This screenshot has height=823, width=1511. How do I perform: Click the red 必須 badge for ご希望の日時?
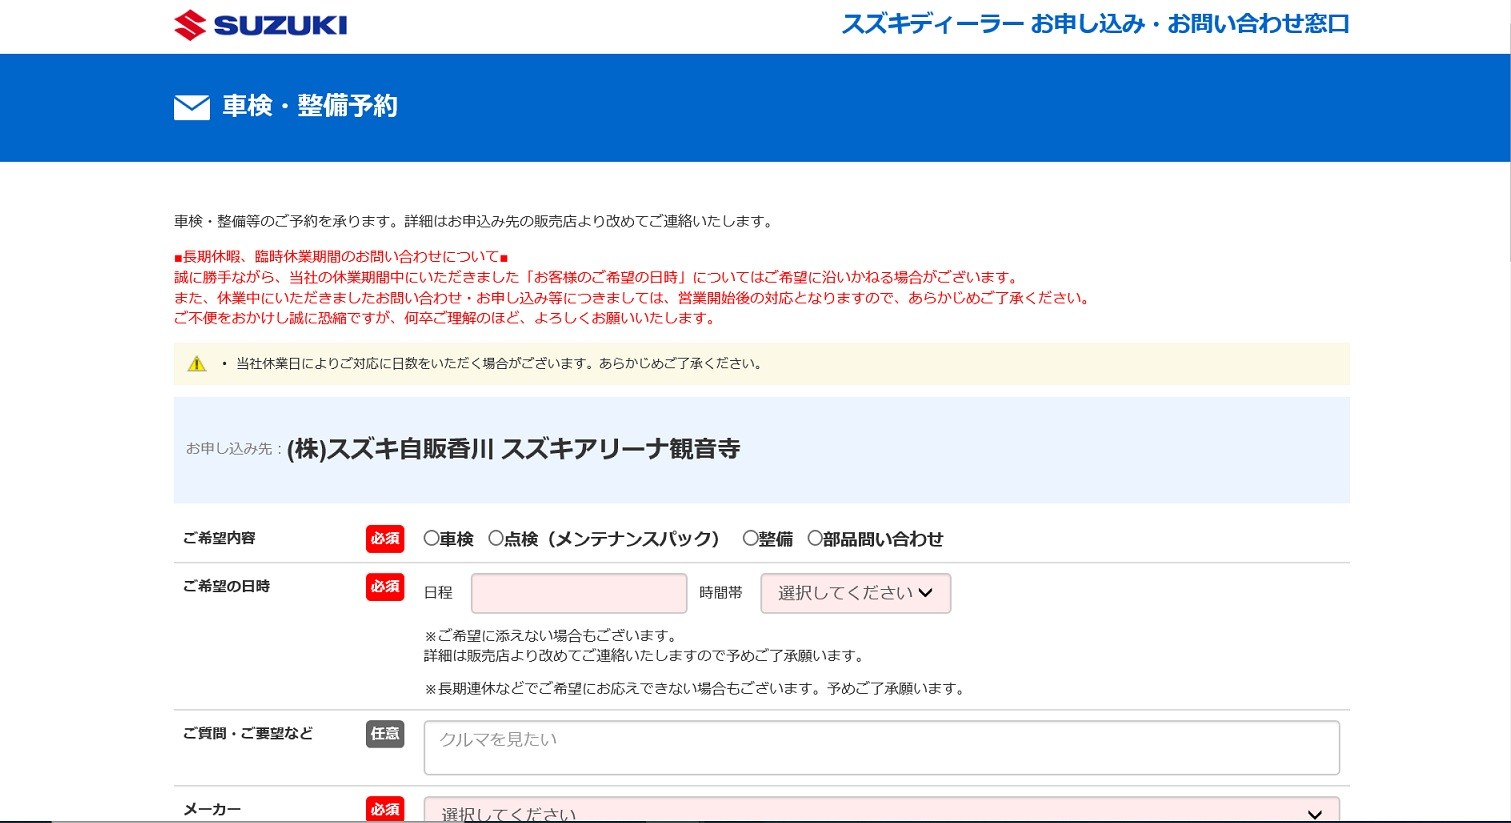pos(385,586)
